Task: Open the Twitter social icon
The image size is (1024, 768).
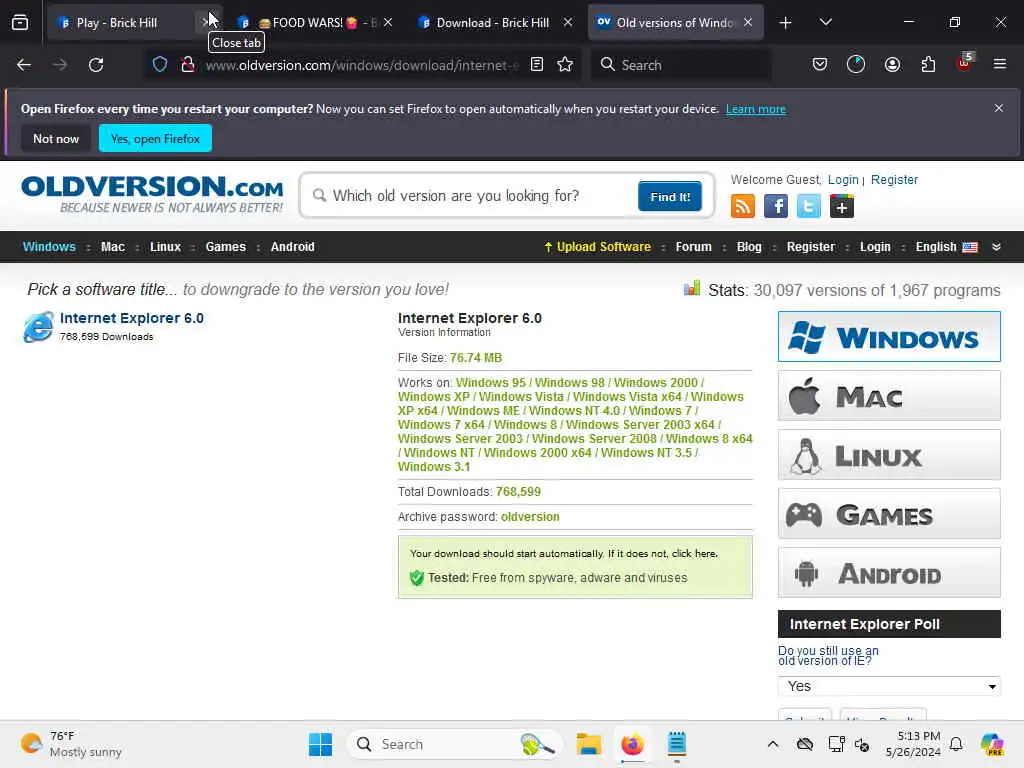Action: 808,206
